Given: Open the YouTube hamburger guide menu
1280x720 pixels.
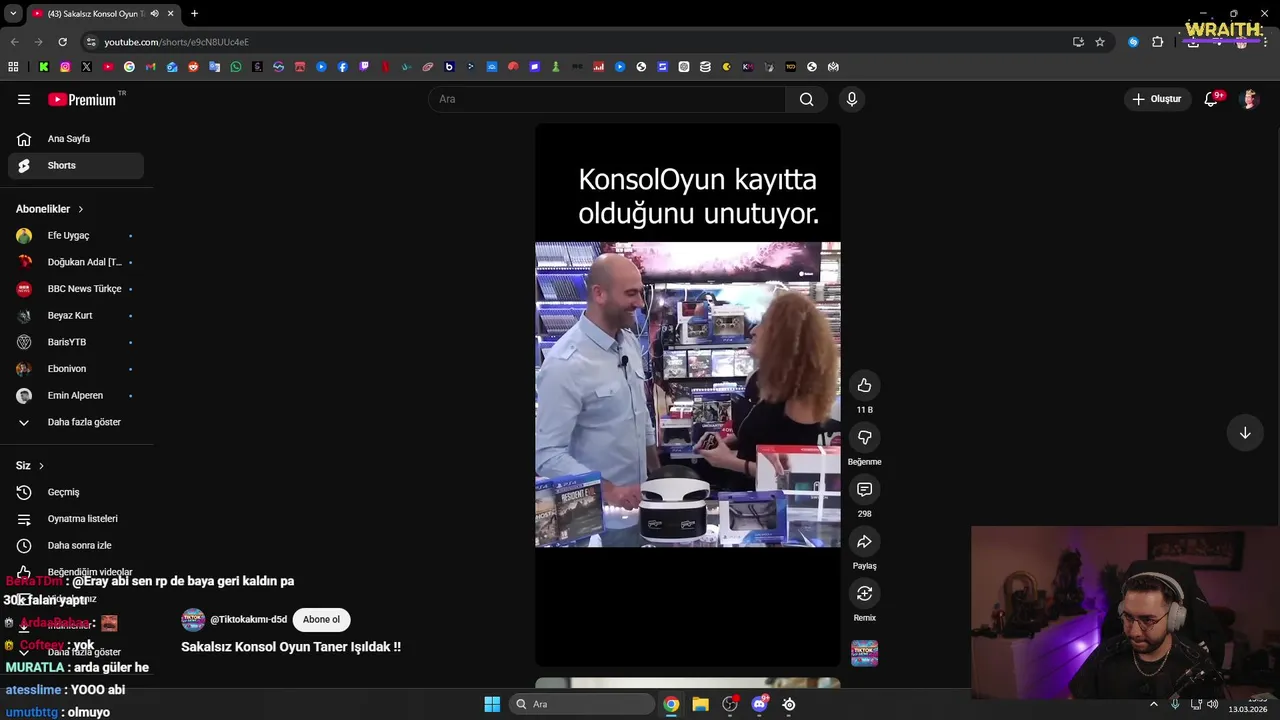Looking at the screenshot, I should (x=24, y=99).
